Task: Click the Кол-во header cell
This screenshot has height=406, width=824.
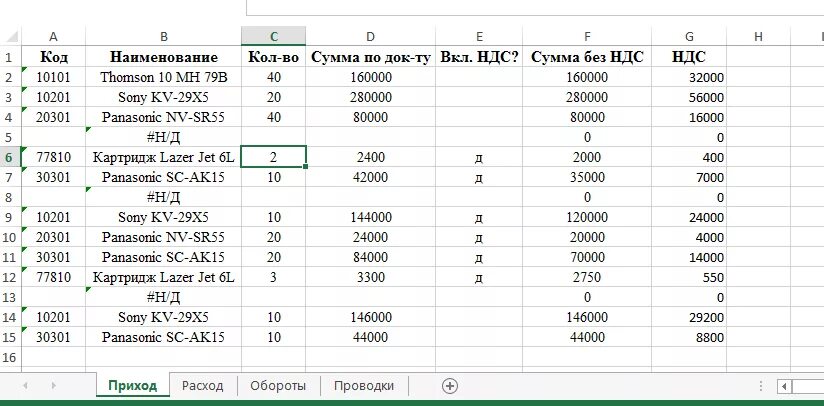Action: [273, 57]
